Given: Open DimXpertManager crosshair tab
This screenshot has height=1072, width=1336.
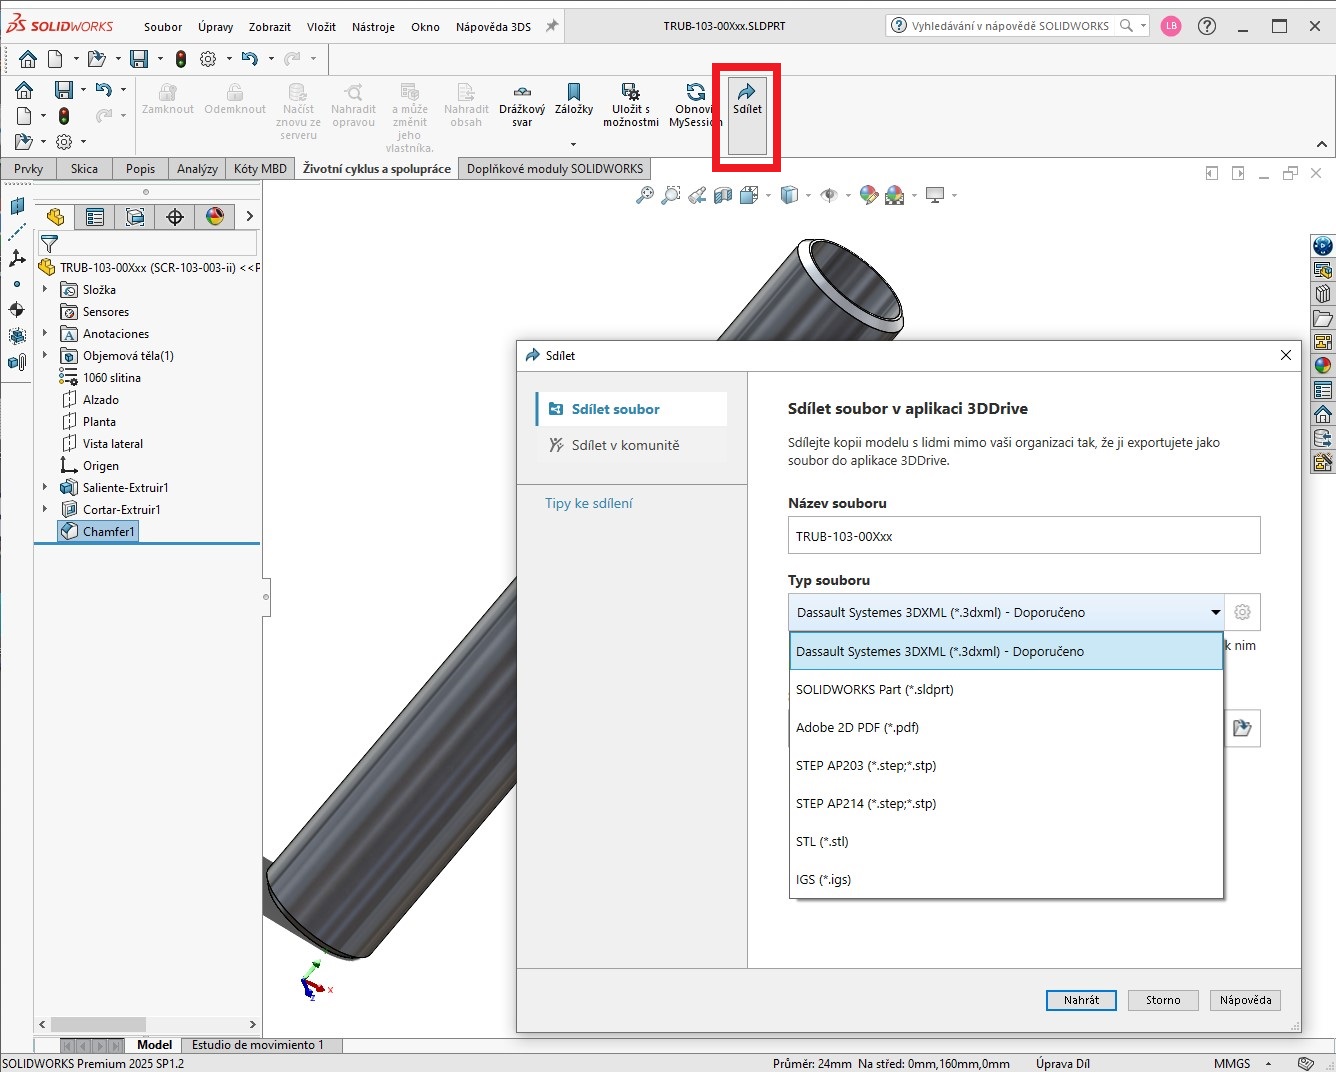Looking at the screenshot, I should (175, 217).
